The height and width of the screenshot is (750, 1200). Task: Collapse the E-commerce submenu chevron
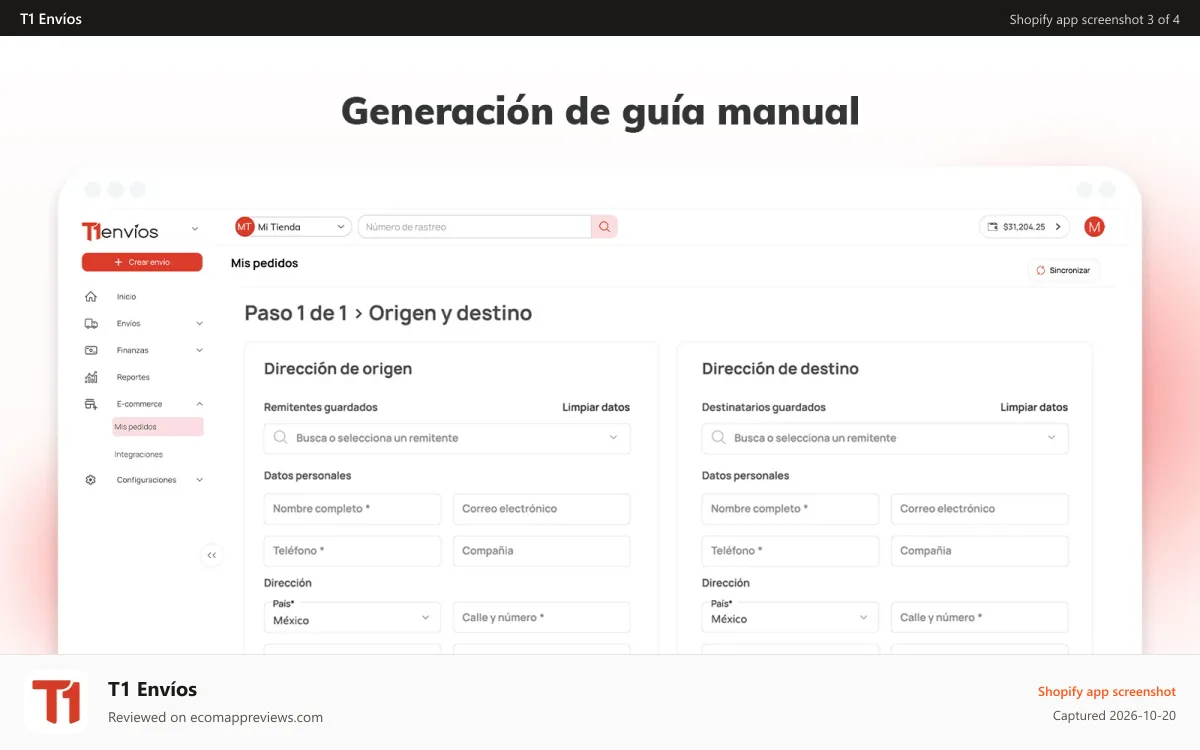(199, 404)
